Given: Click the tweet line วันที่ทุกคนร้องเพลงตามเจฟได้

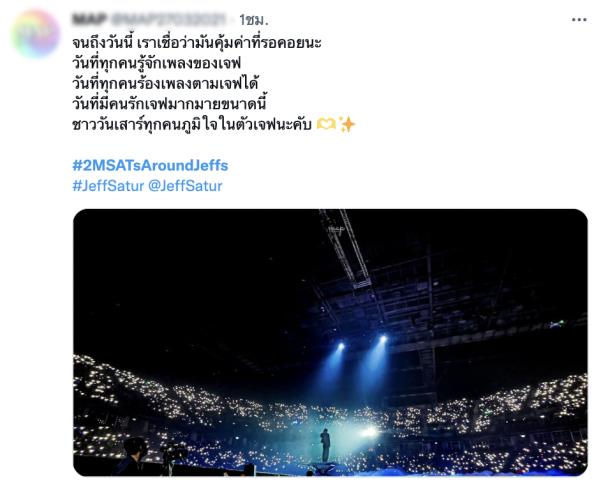Looking at the screenshot, I should point(166,83).
